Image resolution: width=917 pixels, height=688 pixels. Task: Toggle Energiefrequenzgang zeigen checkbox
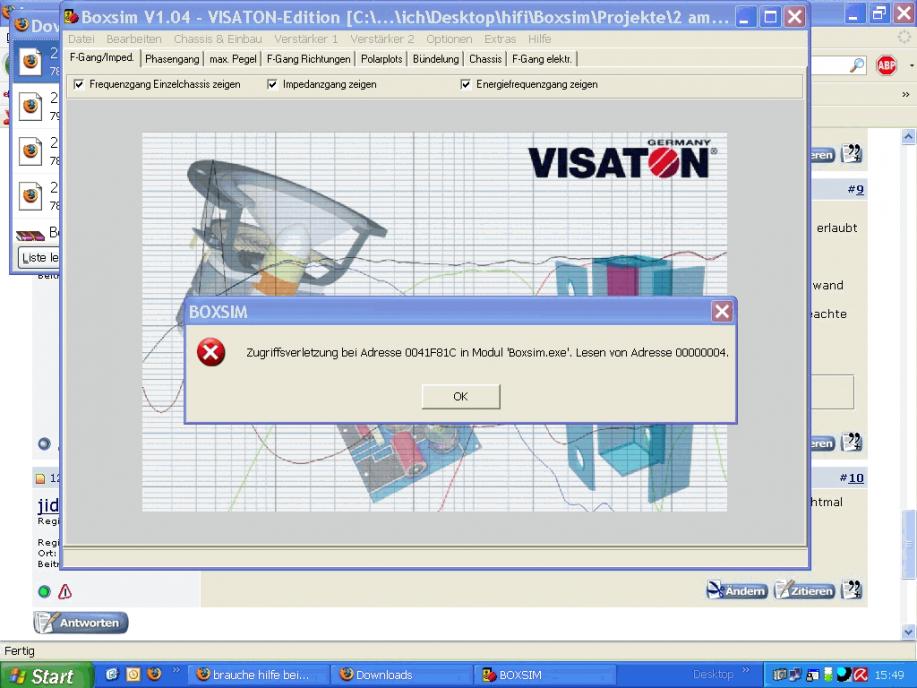pyautogui.click(x=466, y=84)
